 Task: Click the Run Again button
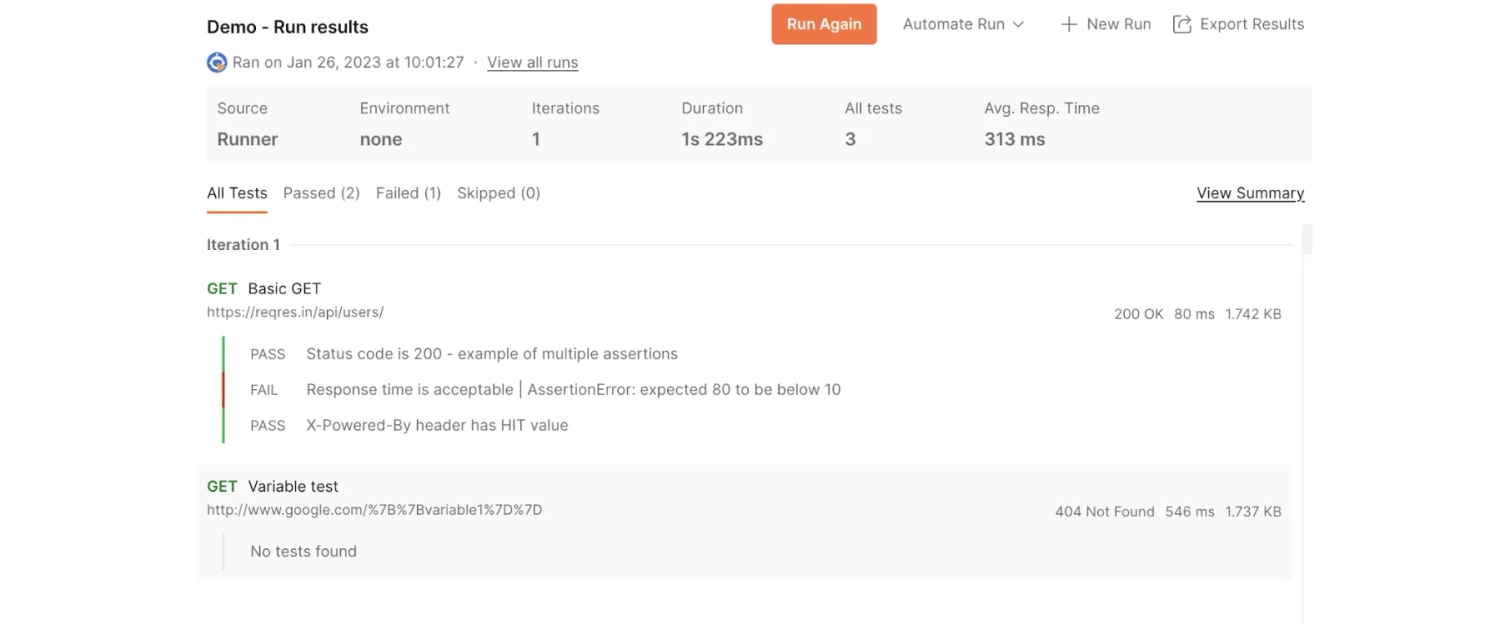point(824,24)
